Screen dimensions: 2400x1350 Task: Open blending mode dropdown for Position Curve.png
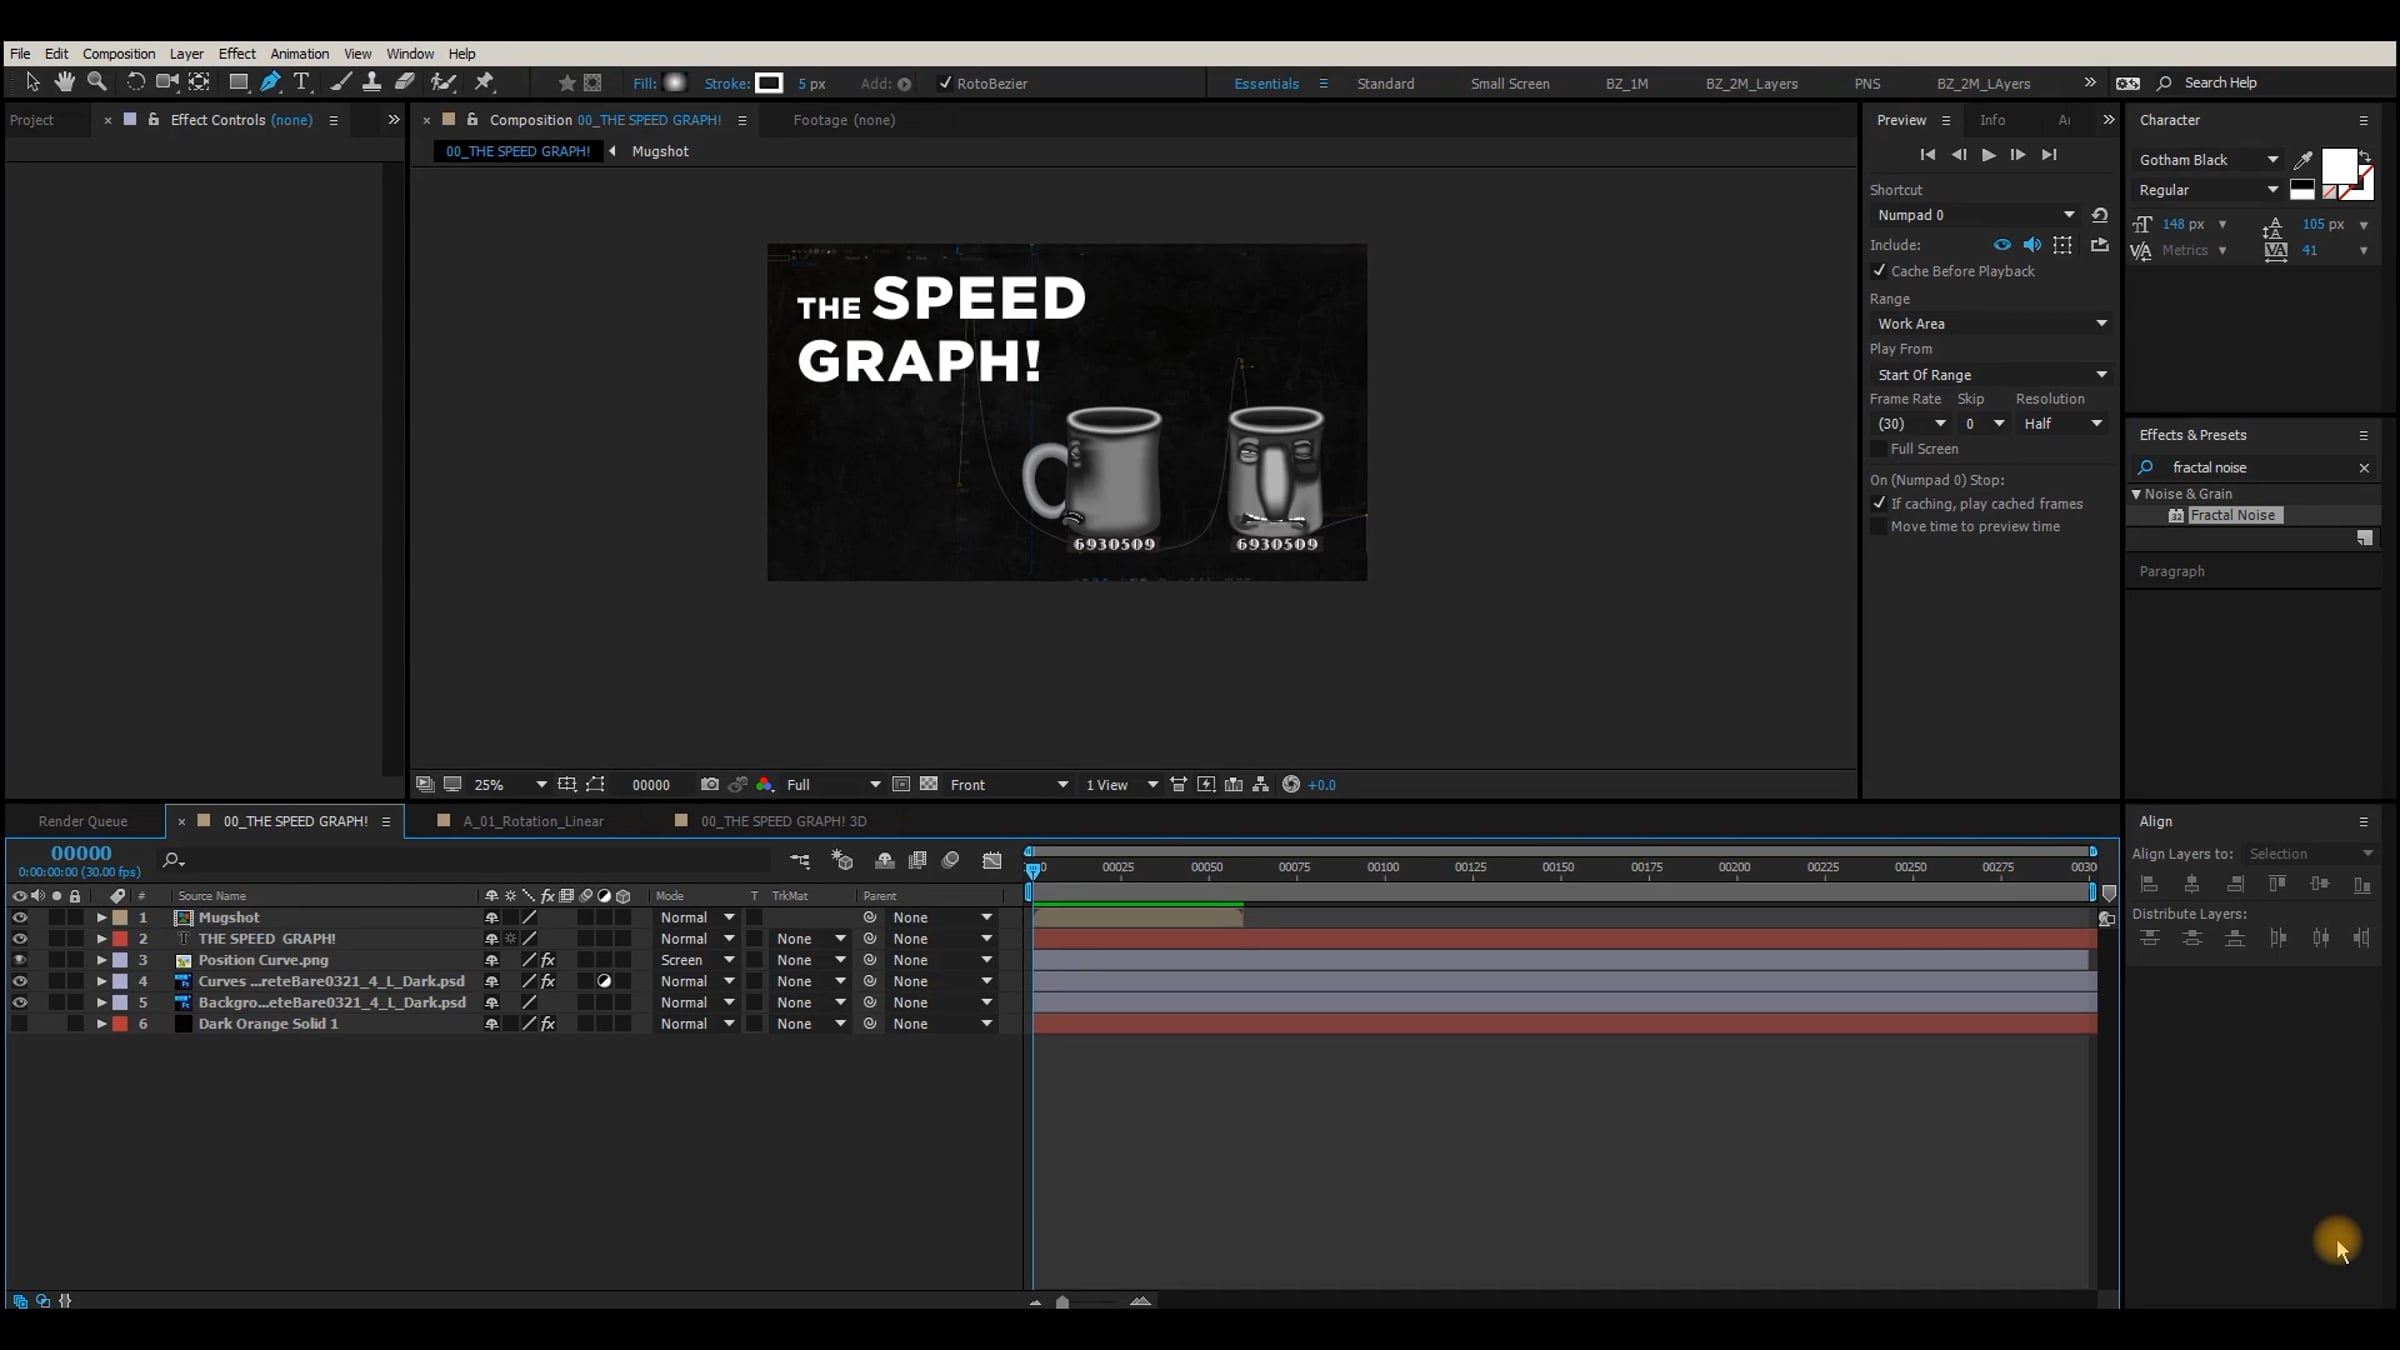pos(697,960)
